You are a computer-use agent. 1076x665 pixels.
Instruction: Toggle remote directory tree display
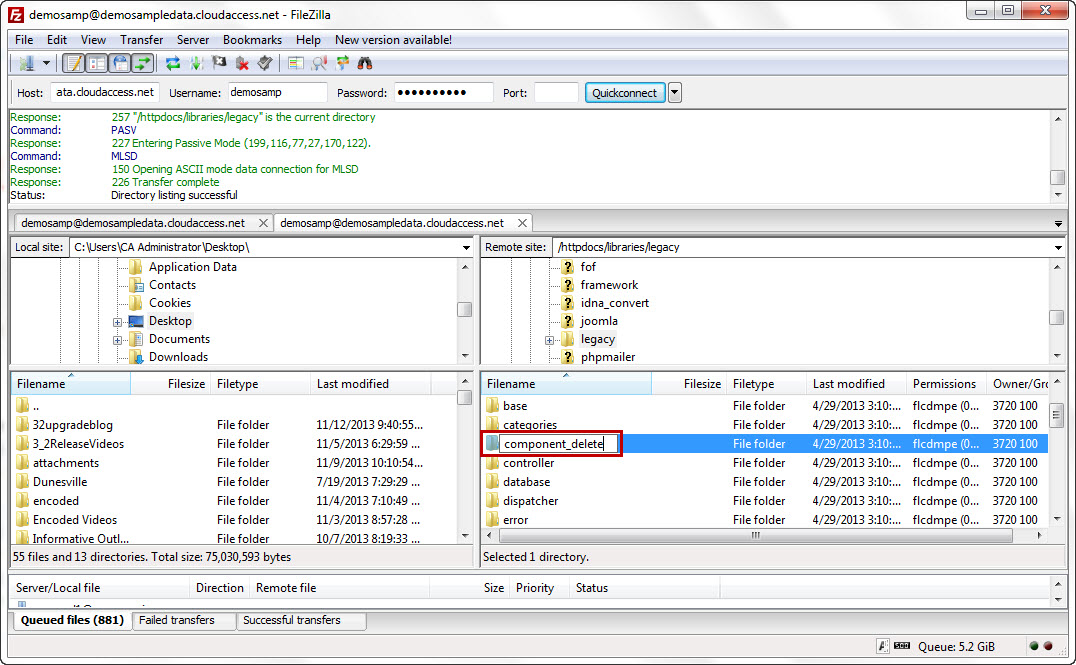pos(120,63)
